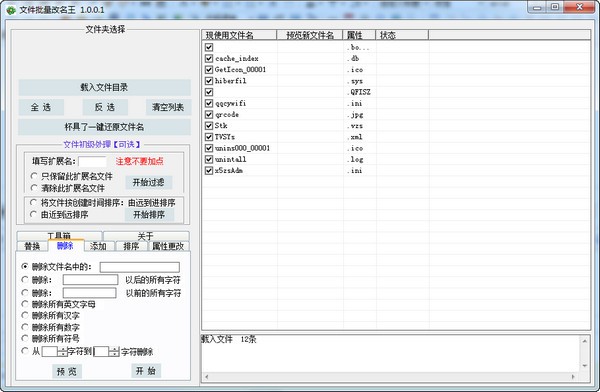
Task: Click the hiberfil file name
Action: [231, 81]
